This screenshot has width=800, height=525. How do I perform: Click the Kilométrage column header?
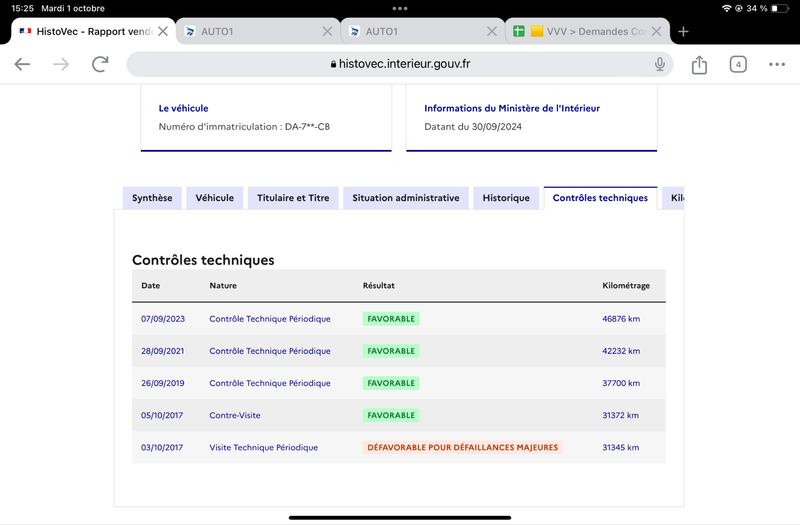[x=626, y=286]
